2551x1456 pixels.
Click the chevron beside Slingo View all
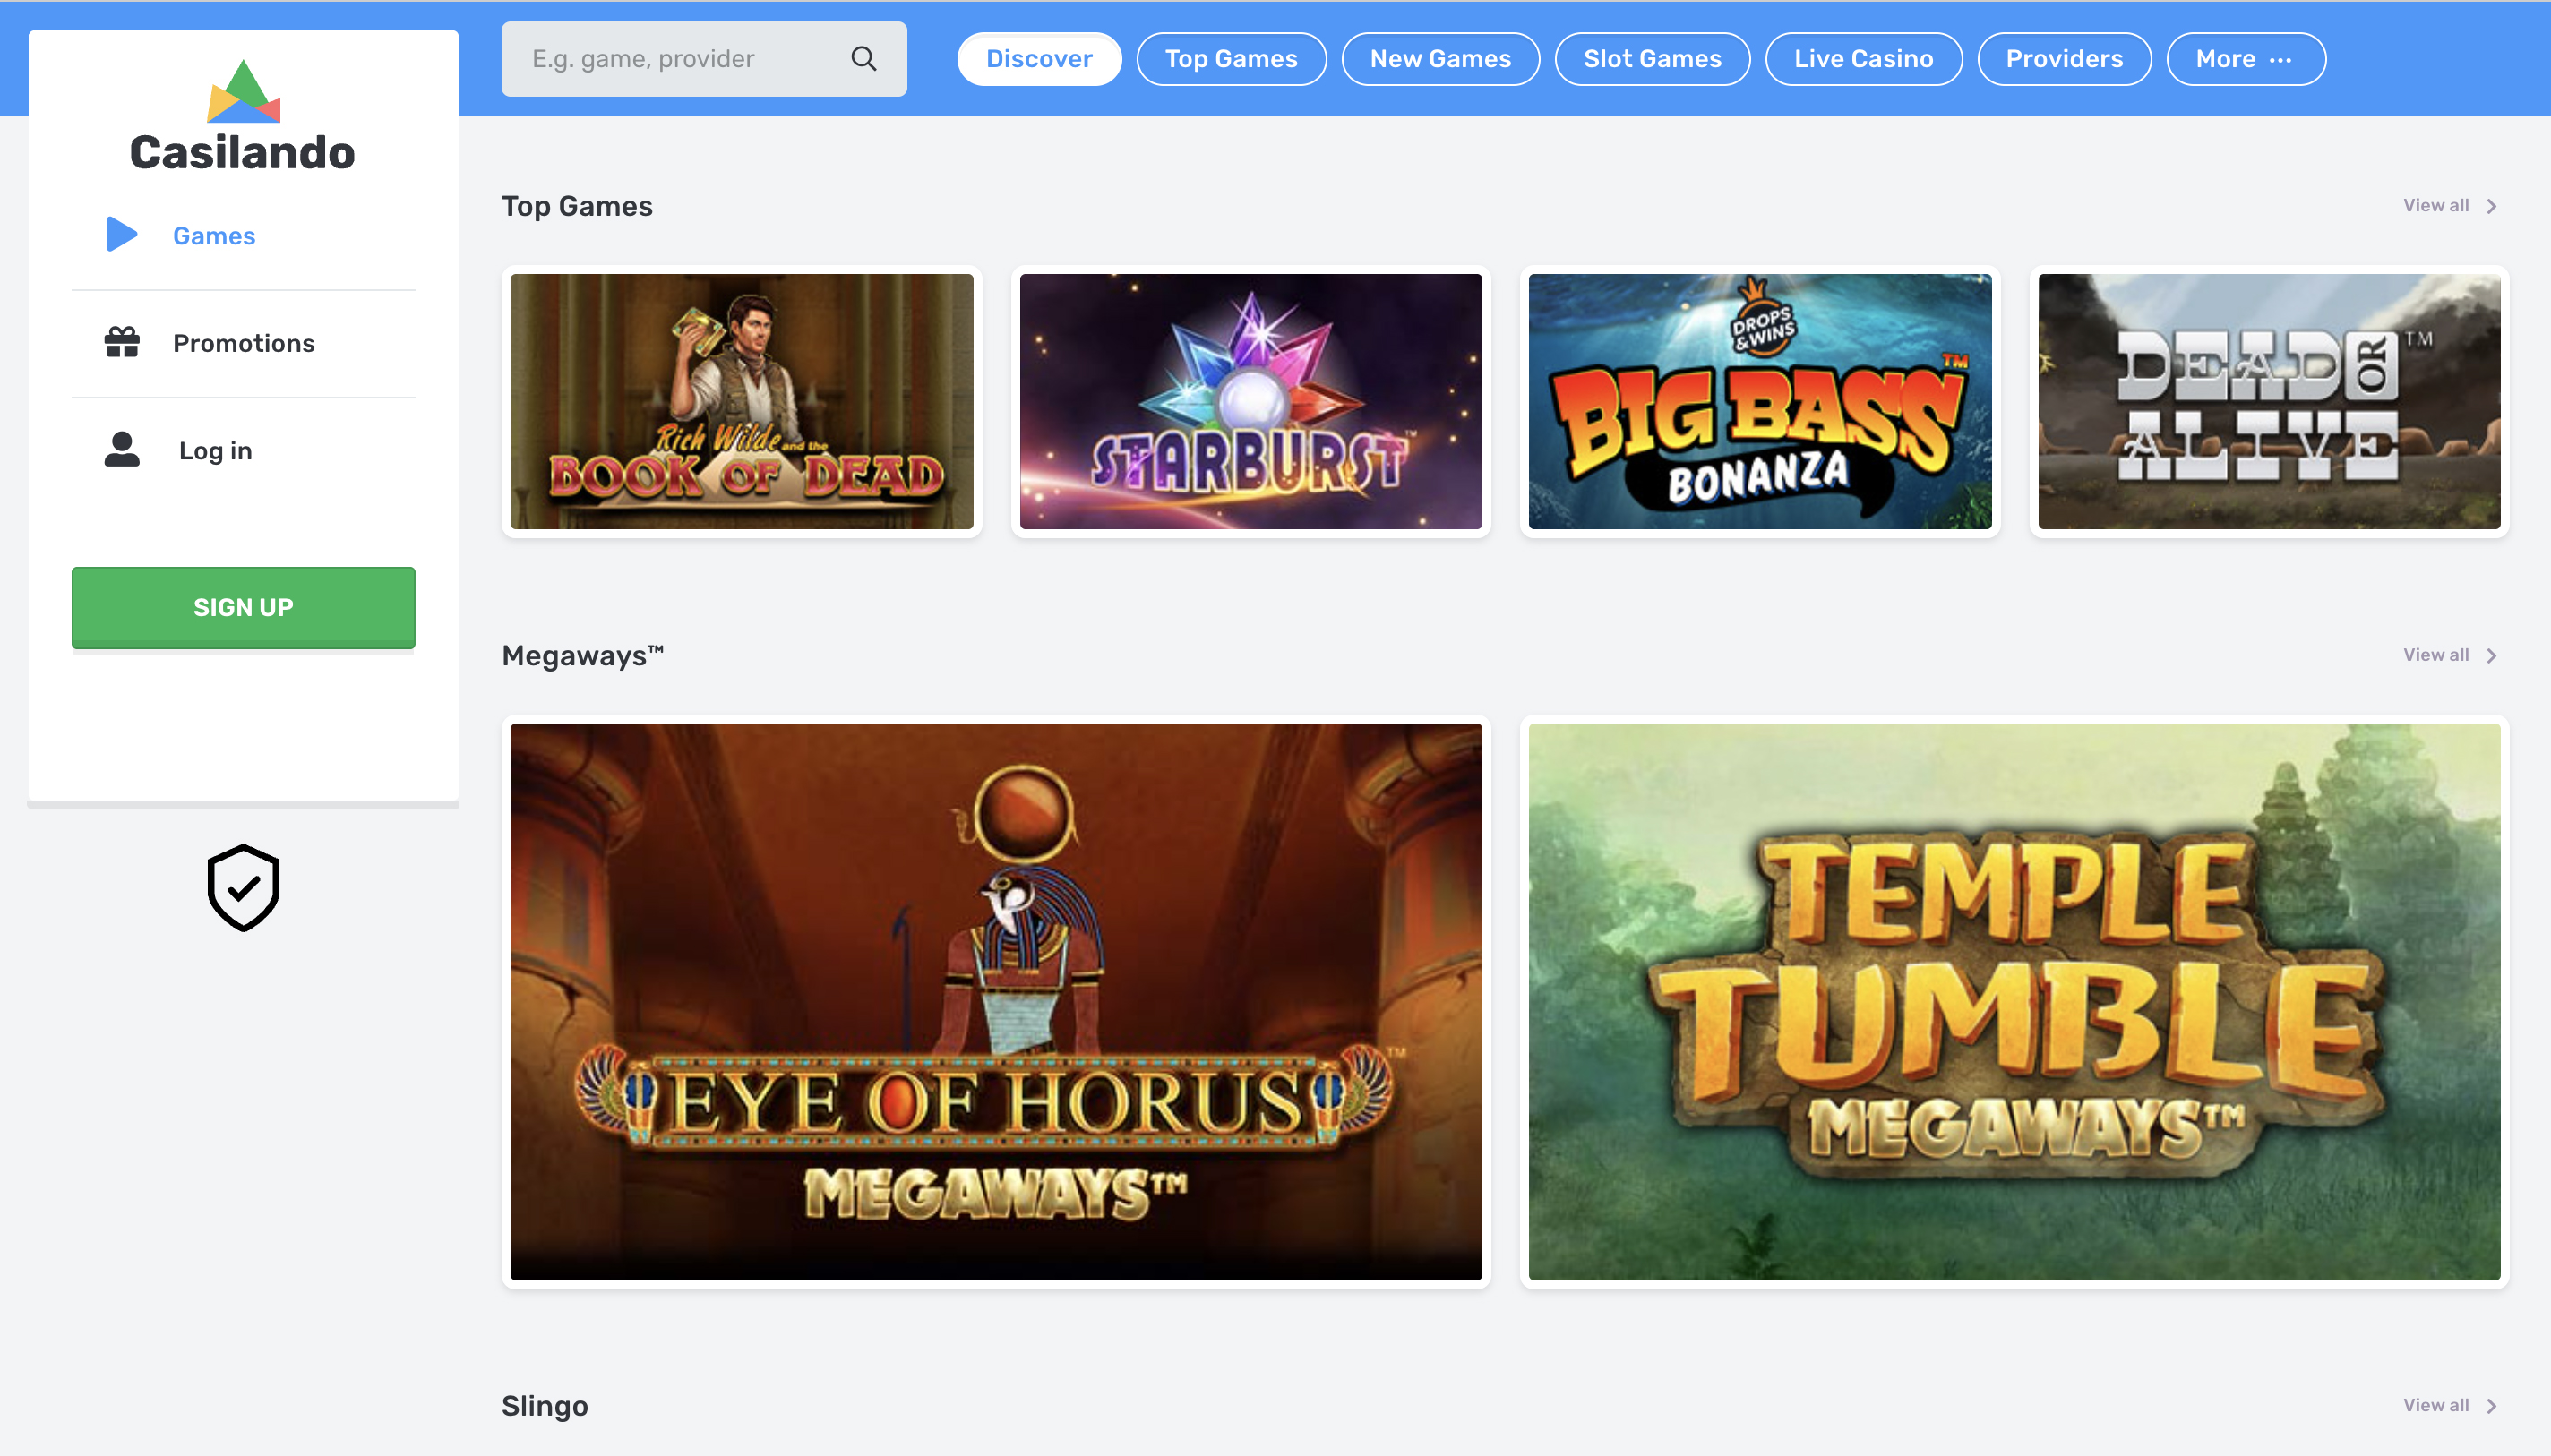[2491, 1404]
